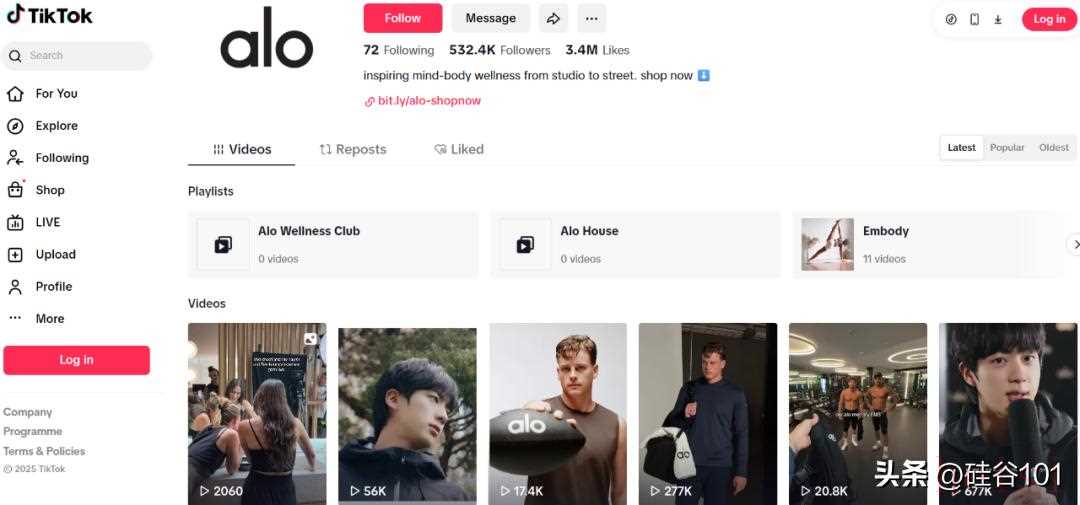The width and height of the screenshot is (1080, 505).
Task: Follow the alo account
Action: point(403,19)
